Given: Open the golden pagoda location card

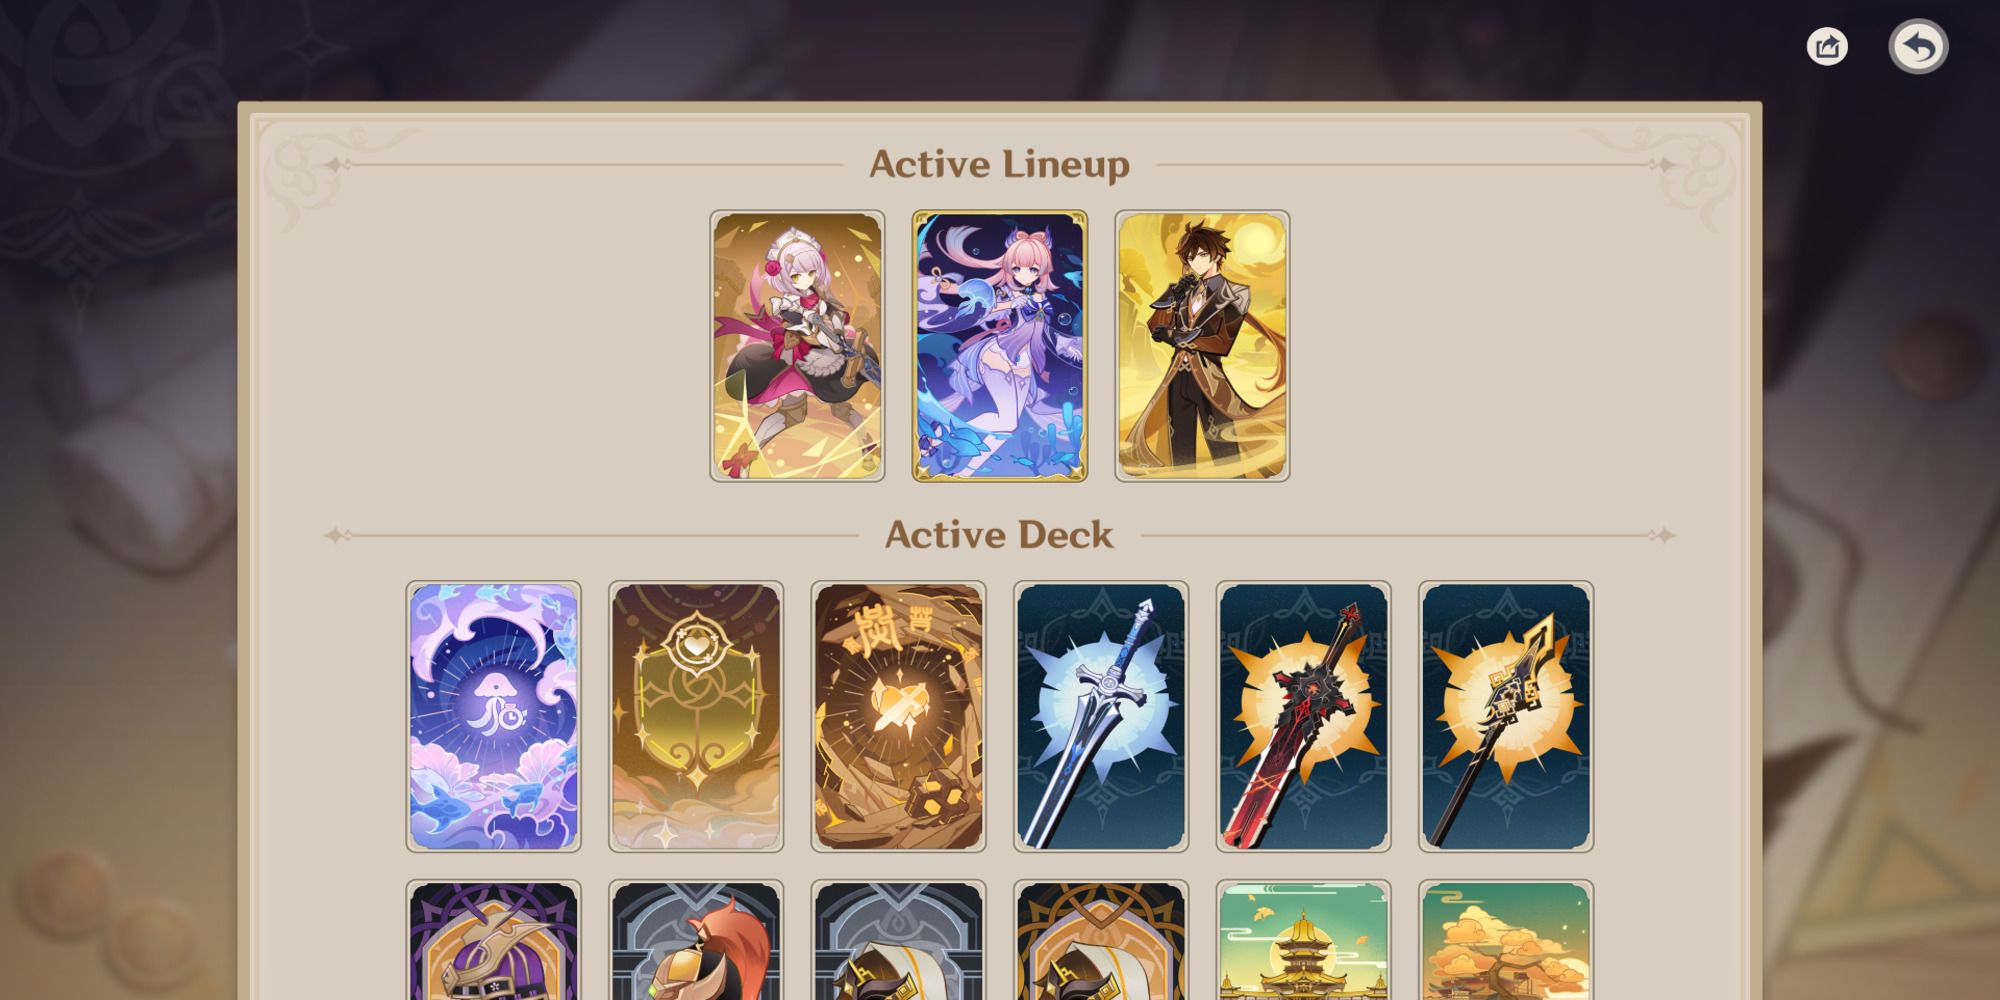Looking at the screenshot, I should (x=1304, y=940).
